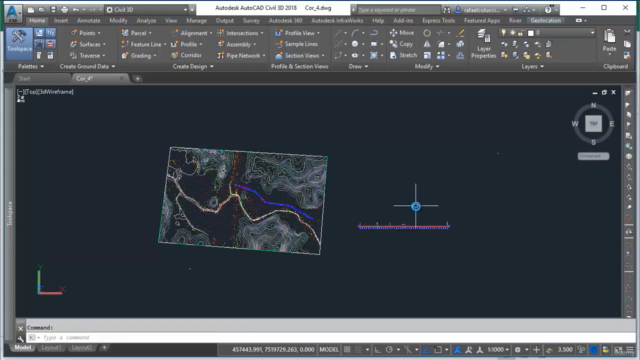640x360 pixels.
Task: Click the Sample Lines button
Action: point(297,44)
